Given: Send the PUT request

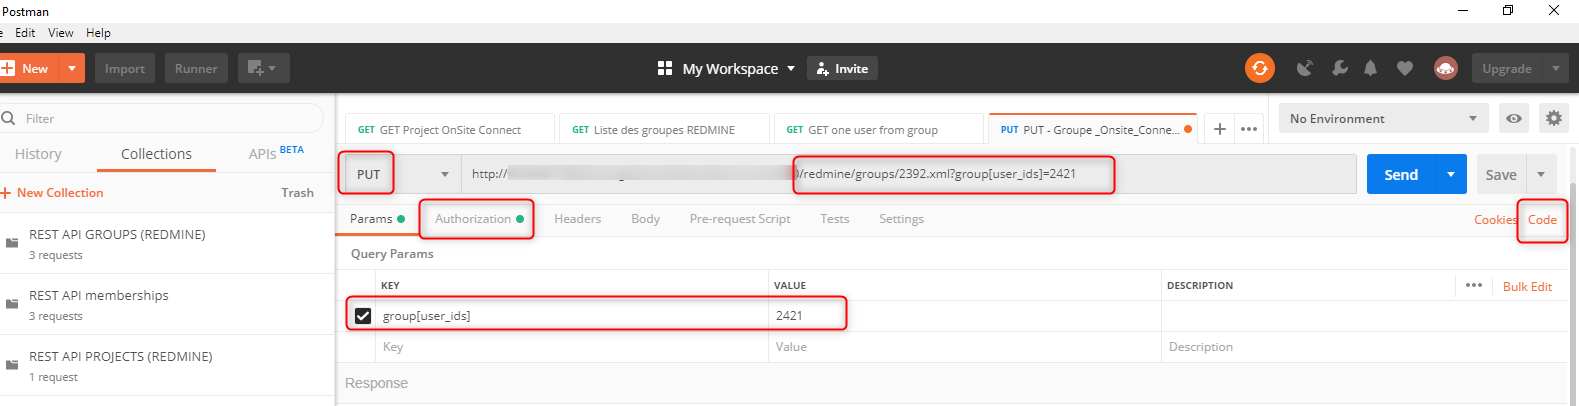Looking at the screenshot, I should (x=1401, y=174).
